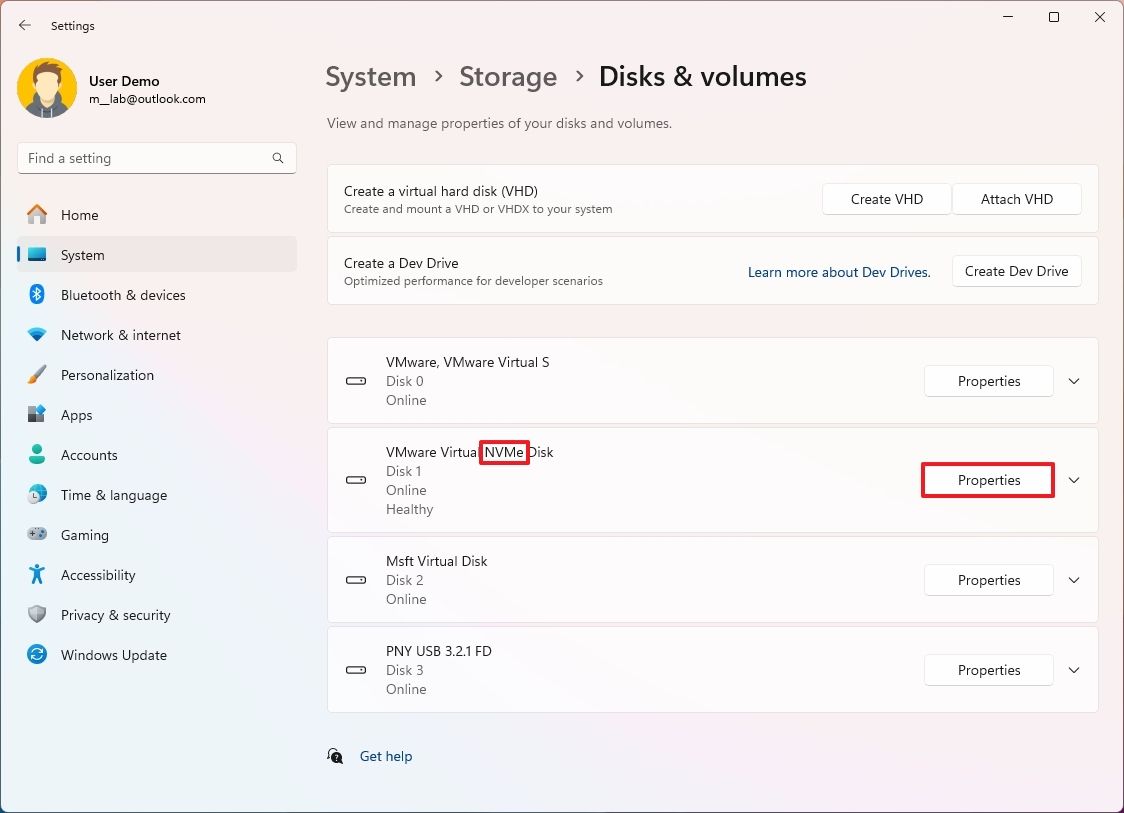
Task: Select the Gaming controller icon
Action: pos(36,535)
